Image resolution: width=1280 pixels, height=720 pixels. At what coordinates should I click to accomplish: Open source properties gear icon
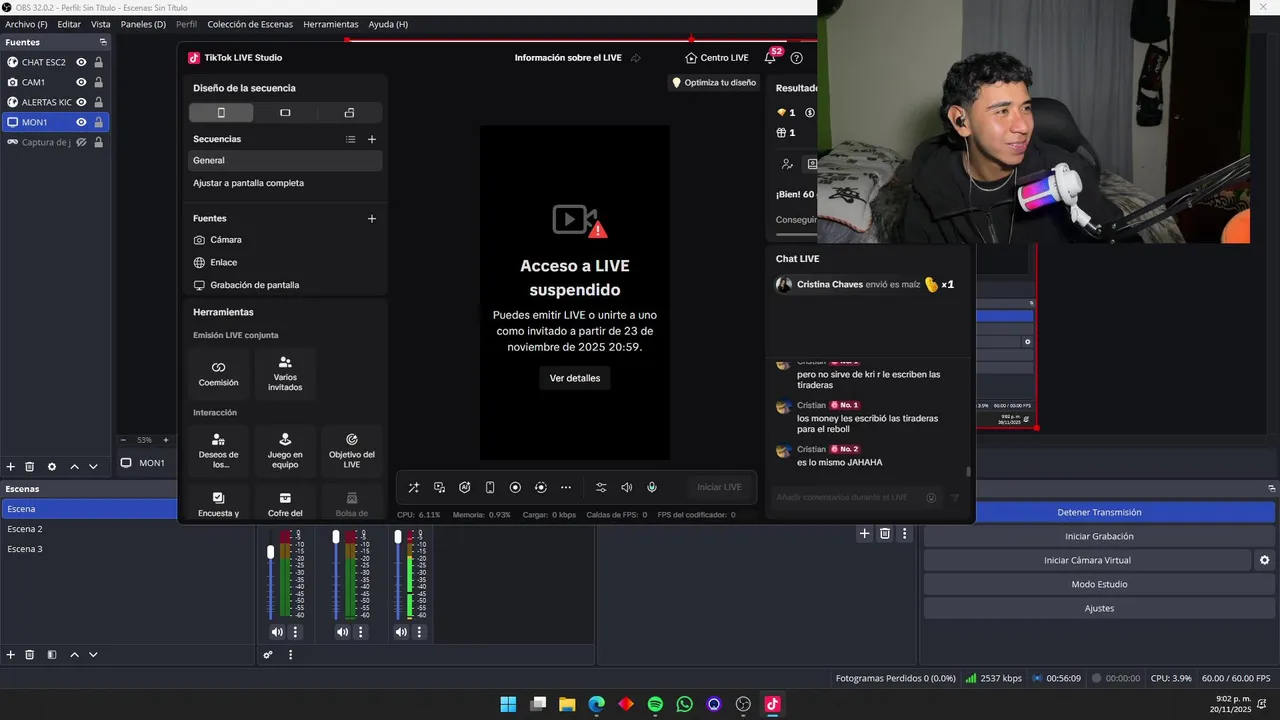(x=52, y=467)
